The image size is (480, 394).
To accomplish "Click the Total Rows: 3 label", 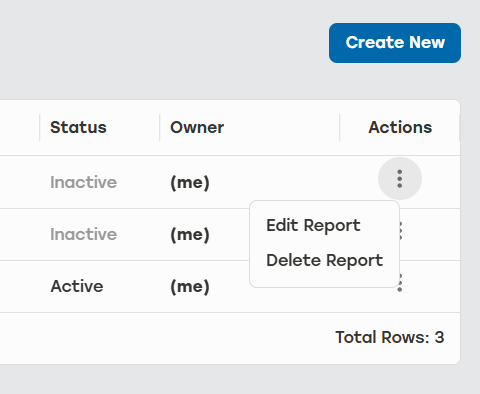I will pos(390,337).
